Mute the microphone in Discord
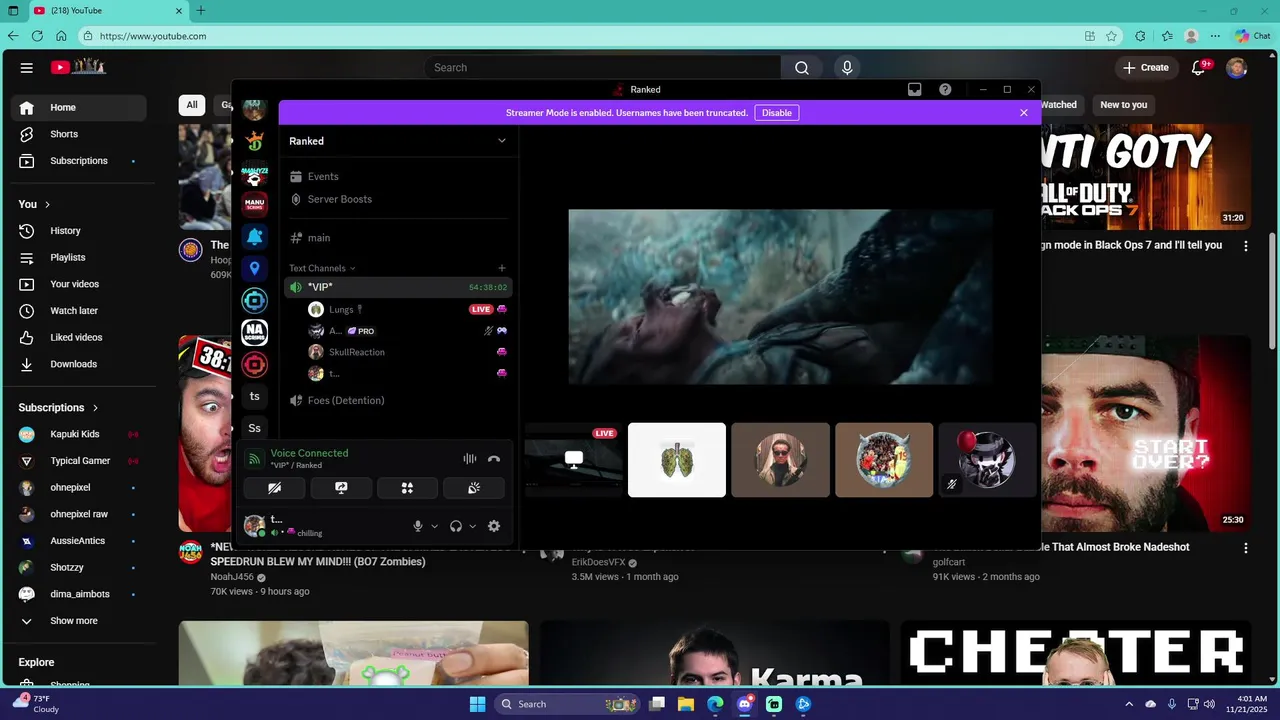1280x720 pixels. click(x=418, y=526)
